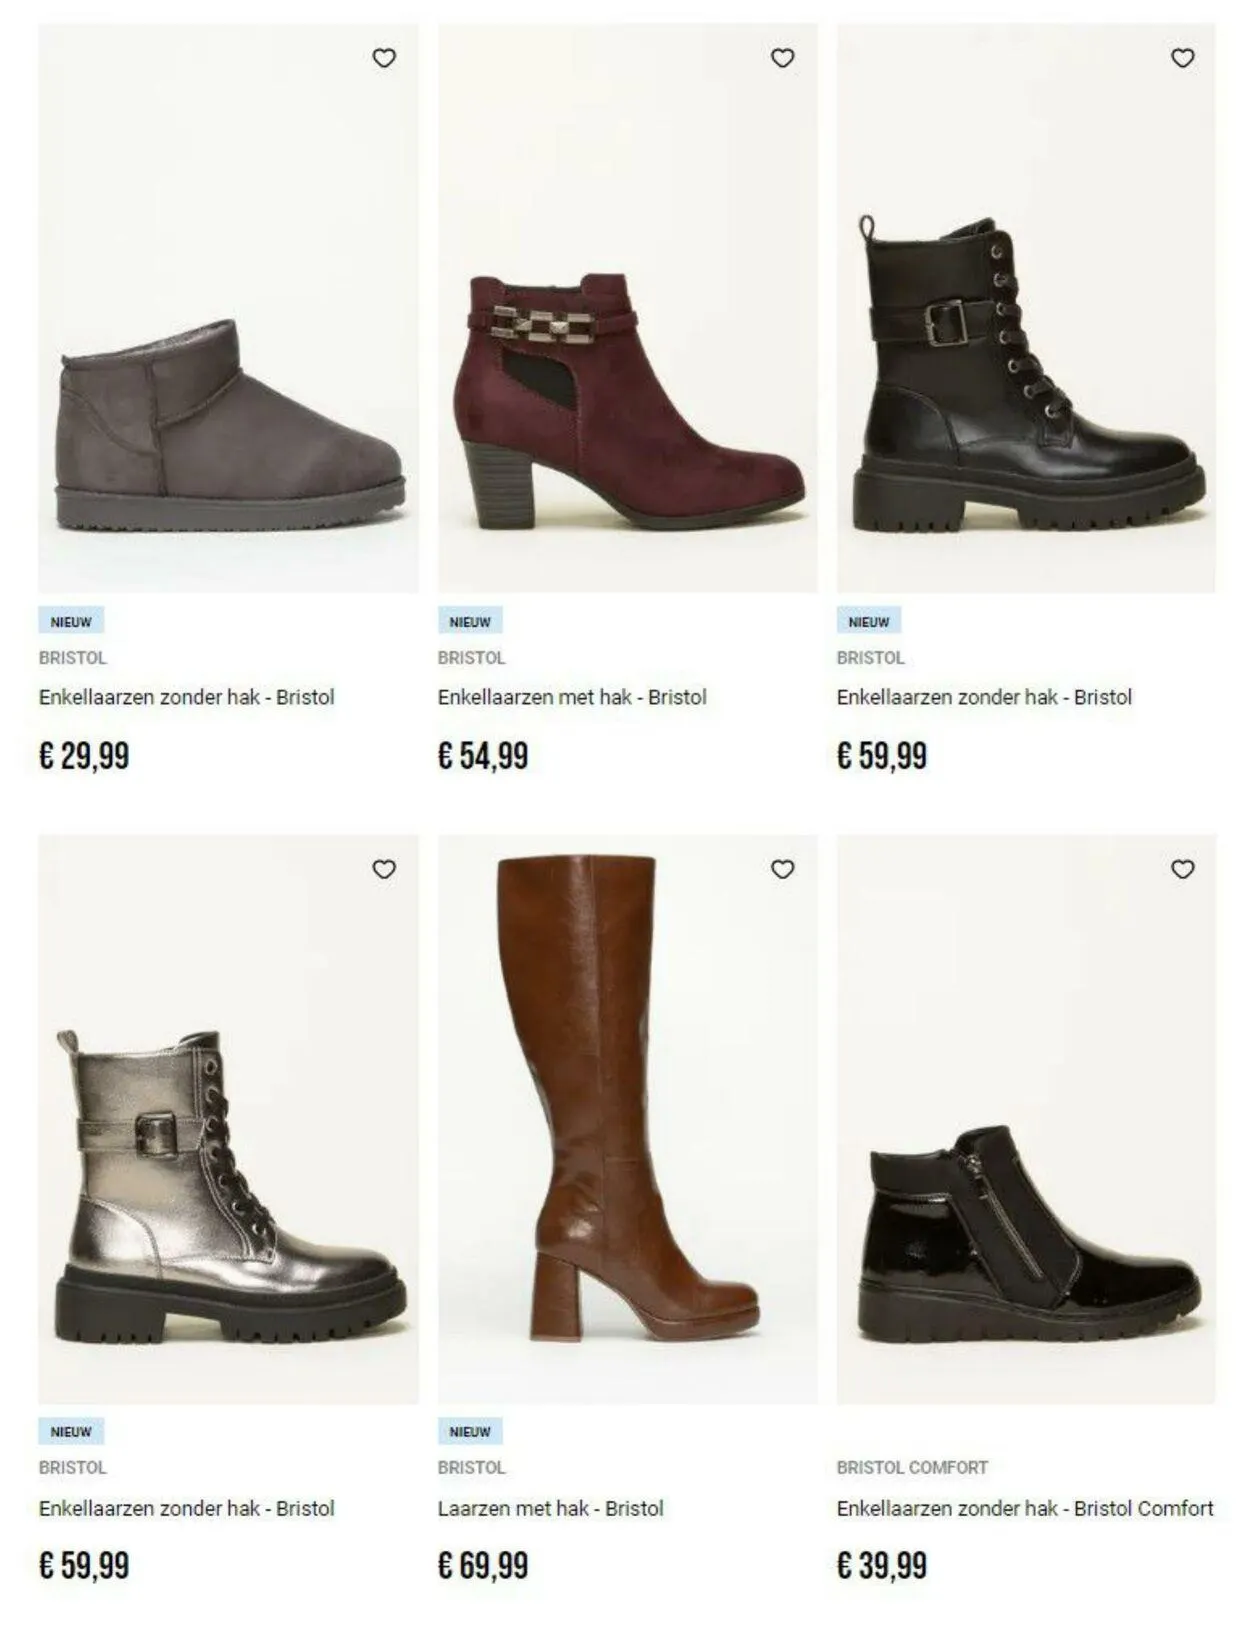Click the € 29,99 price of grey boot

pyautogui.click(x=84, y=755)
